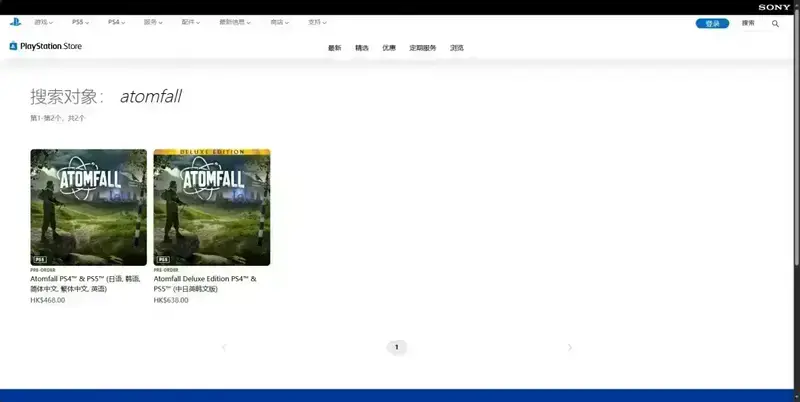Viewport: 800px width, 402px height.
Task: Click the SONY logo in the top-right corner
Action: pos(774,7)
